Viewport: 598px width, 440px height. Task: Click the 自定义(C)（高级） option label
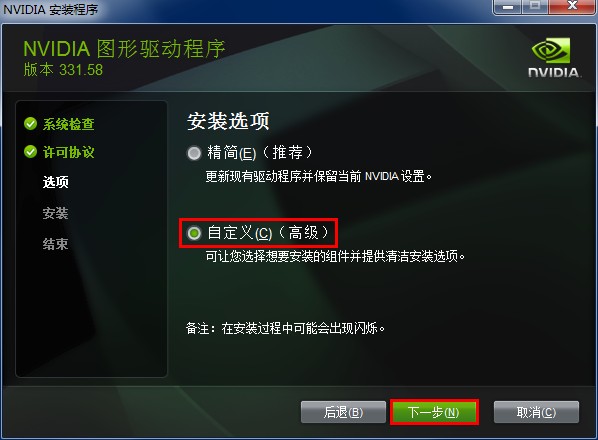[268, 233]
